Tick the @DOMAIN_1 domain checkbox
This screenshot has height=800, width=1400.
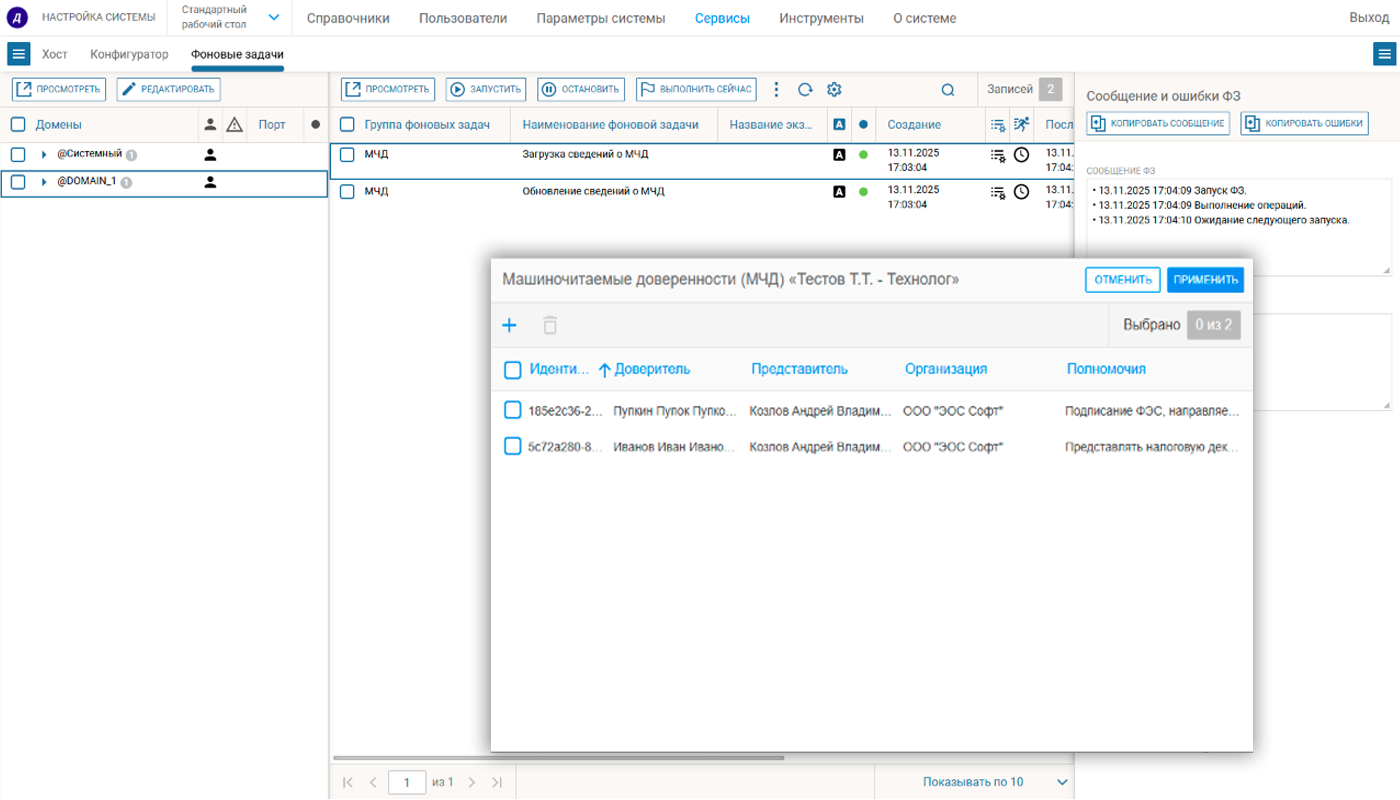click(18, 182)
